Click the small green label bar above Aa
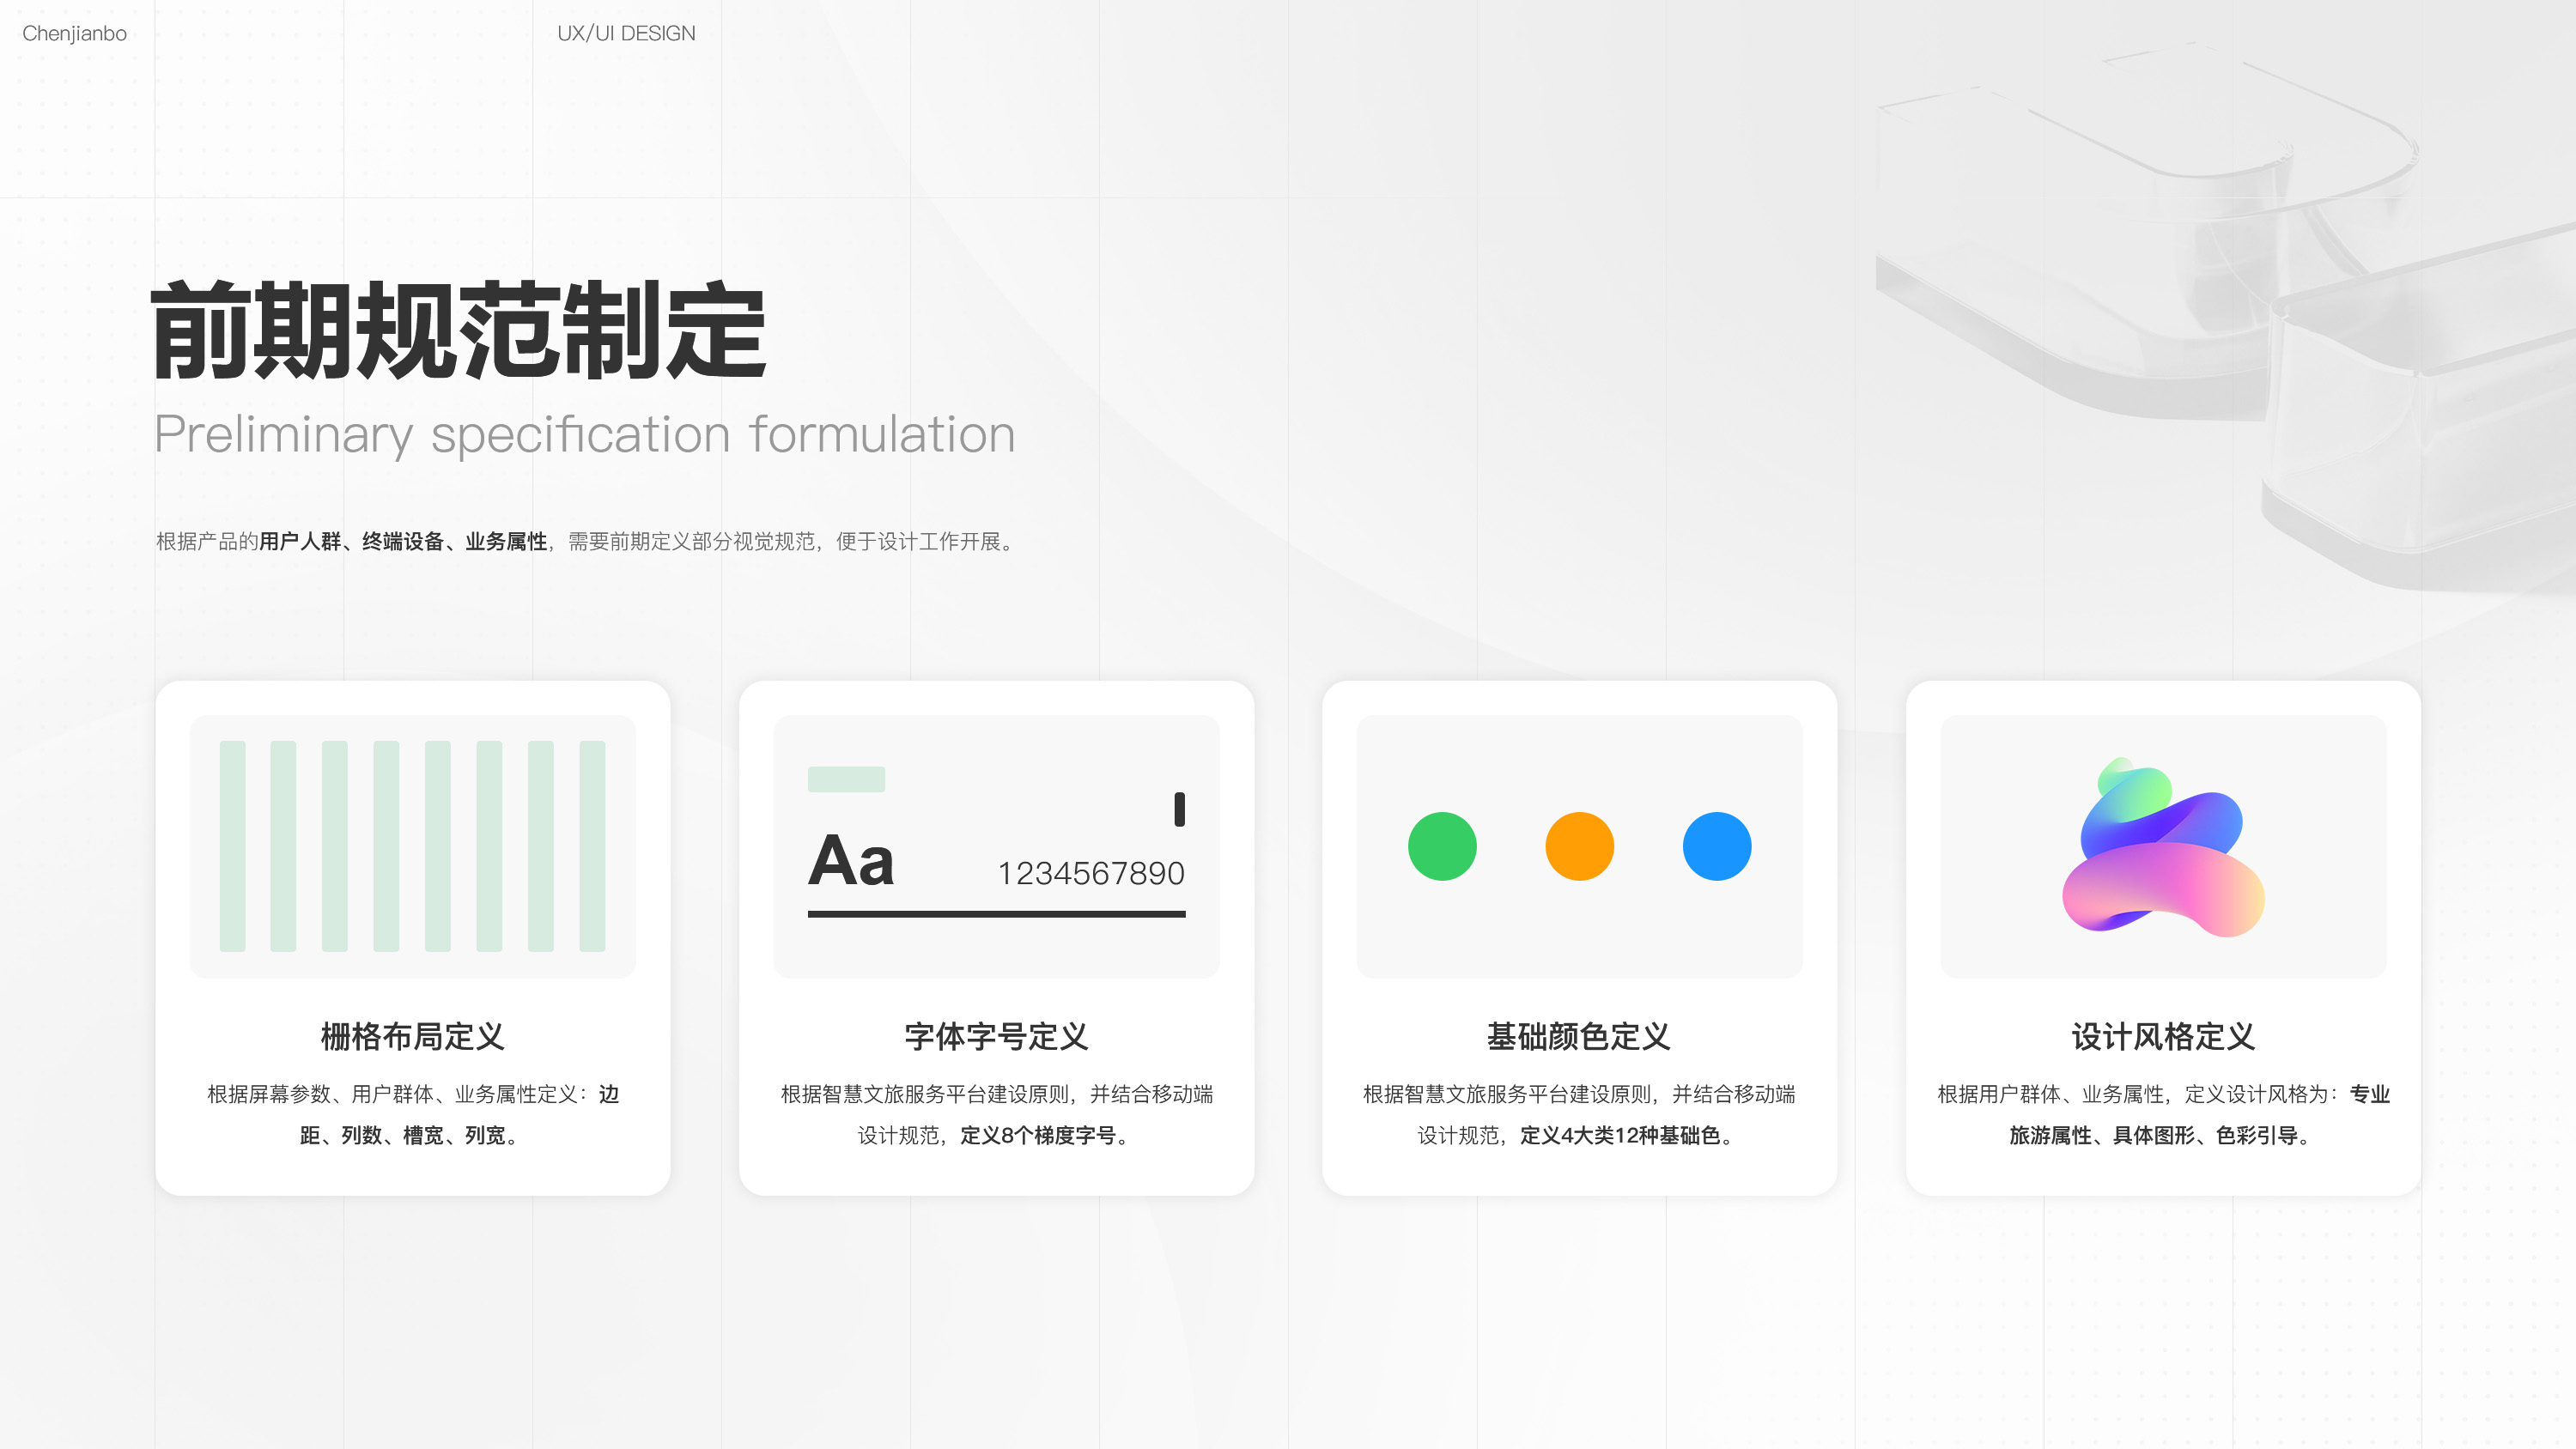Screen dimensions: 2576x1449 (x=846, y=779)
